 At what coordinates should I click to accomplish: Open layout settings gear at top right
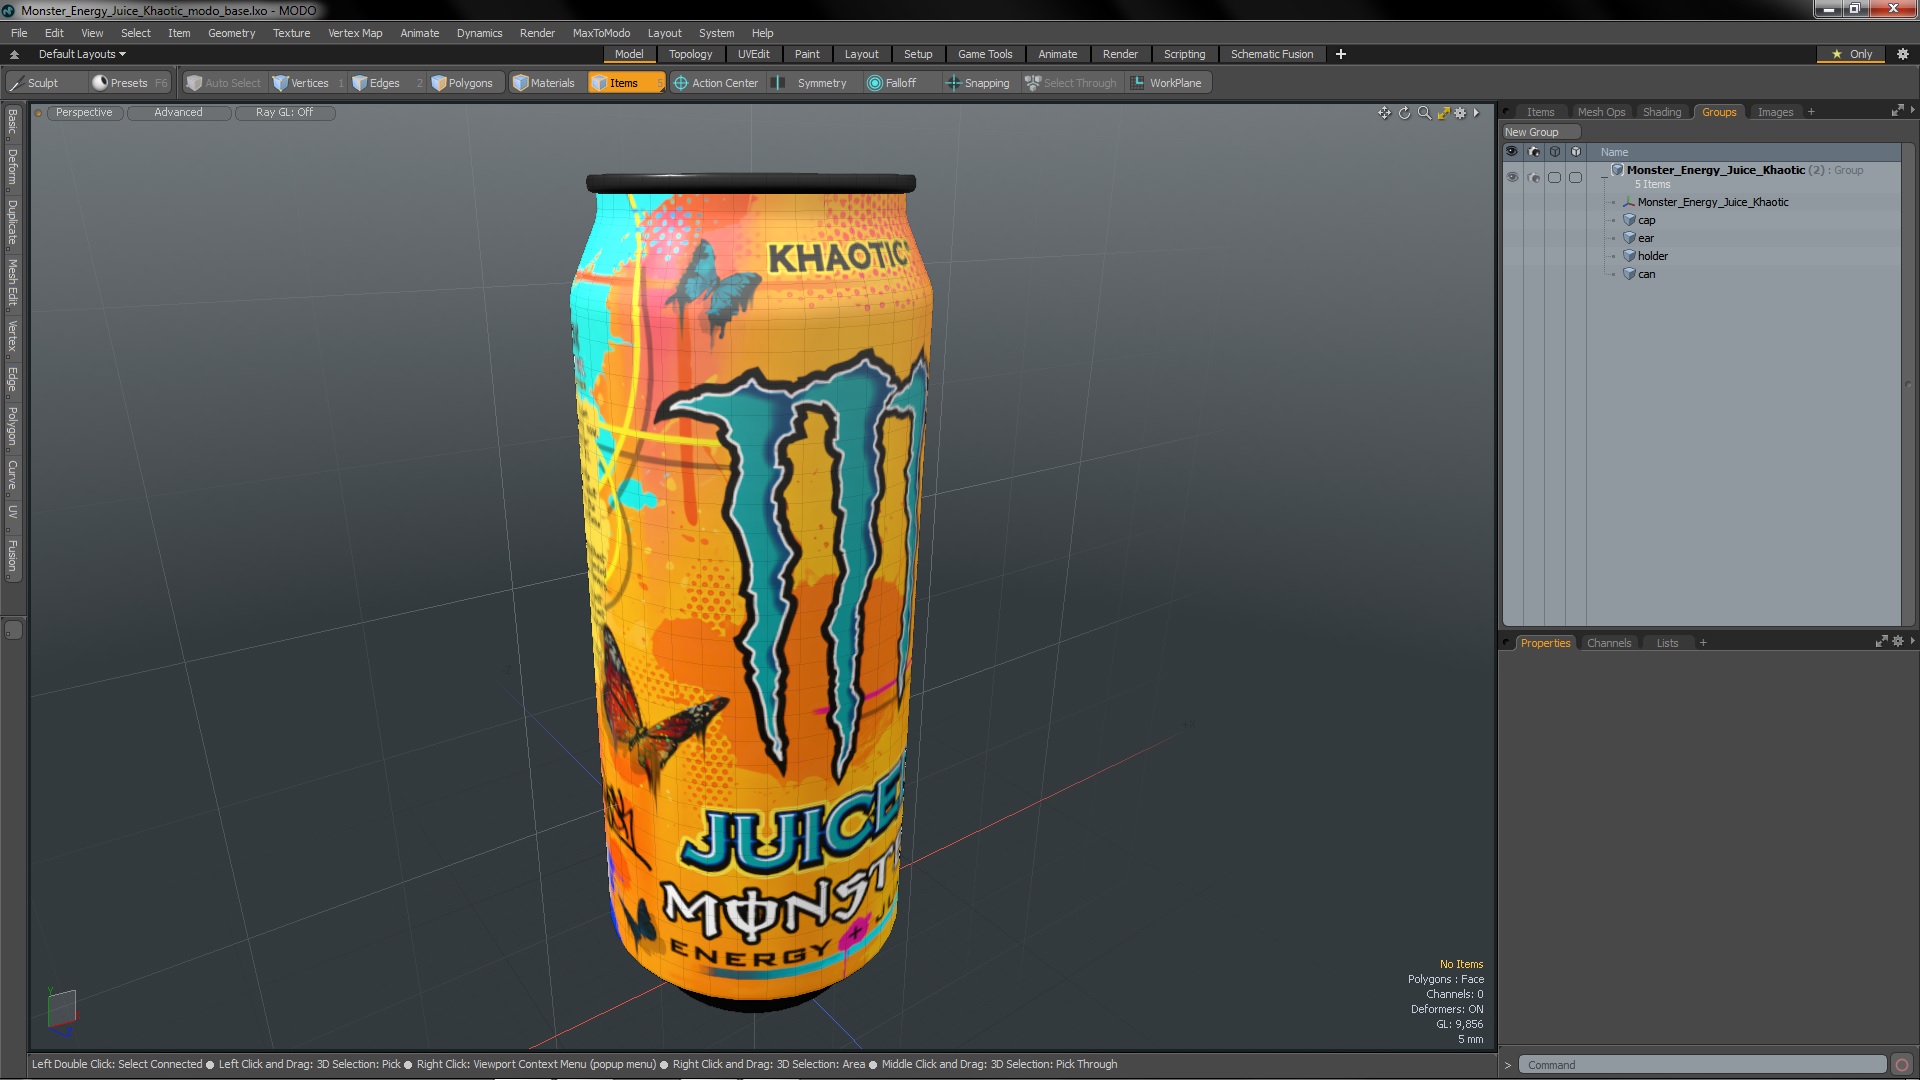(1903, 54)
